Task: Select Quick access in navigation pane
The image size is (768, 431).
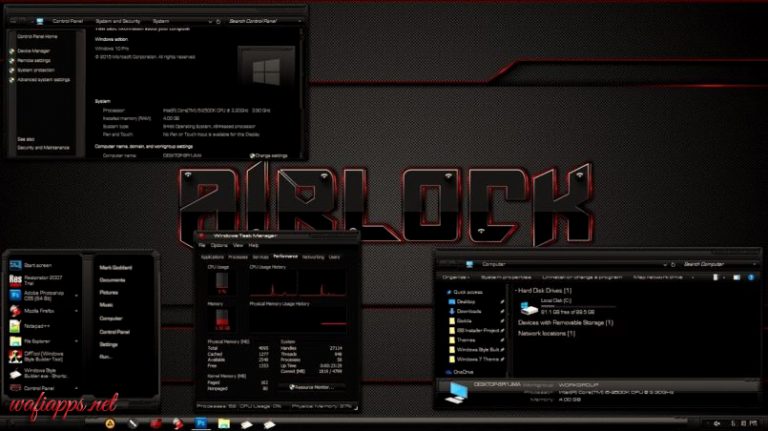Action: pyautogui.click(x=464, y=292)
